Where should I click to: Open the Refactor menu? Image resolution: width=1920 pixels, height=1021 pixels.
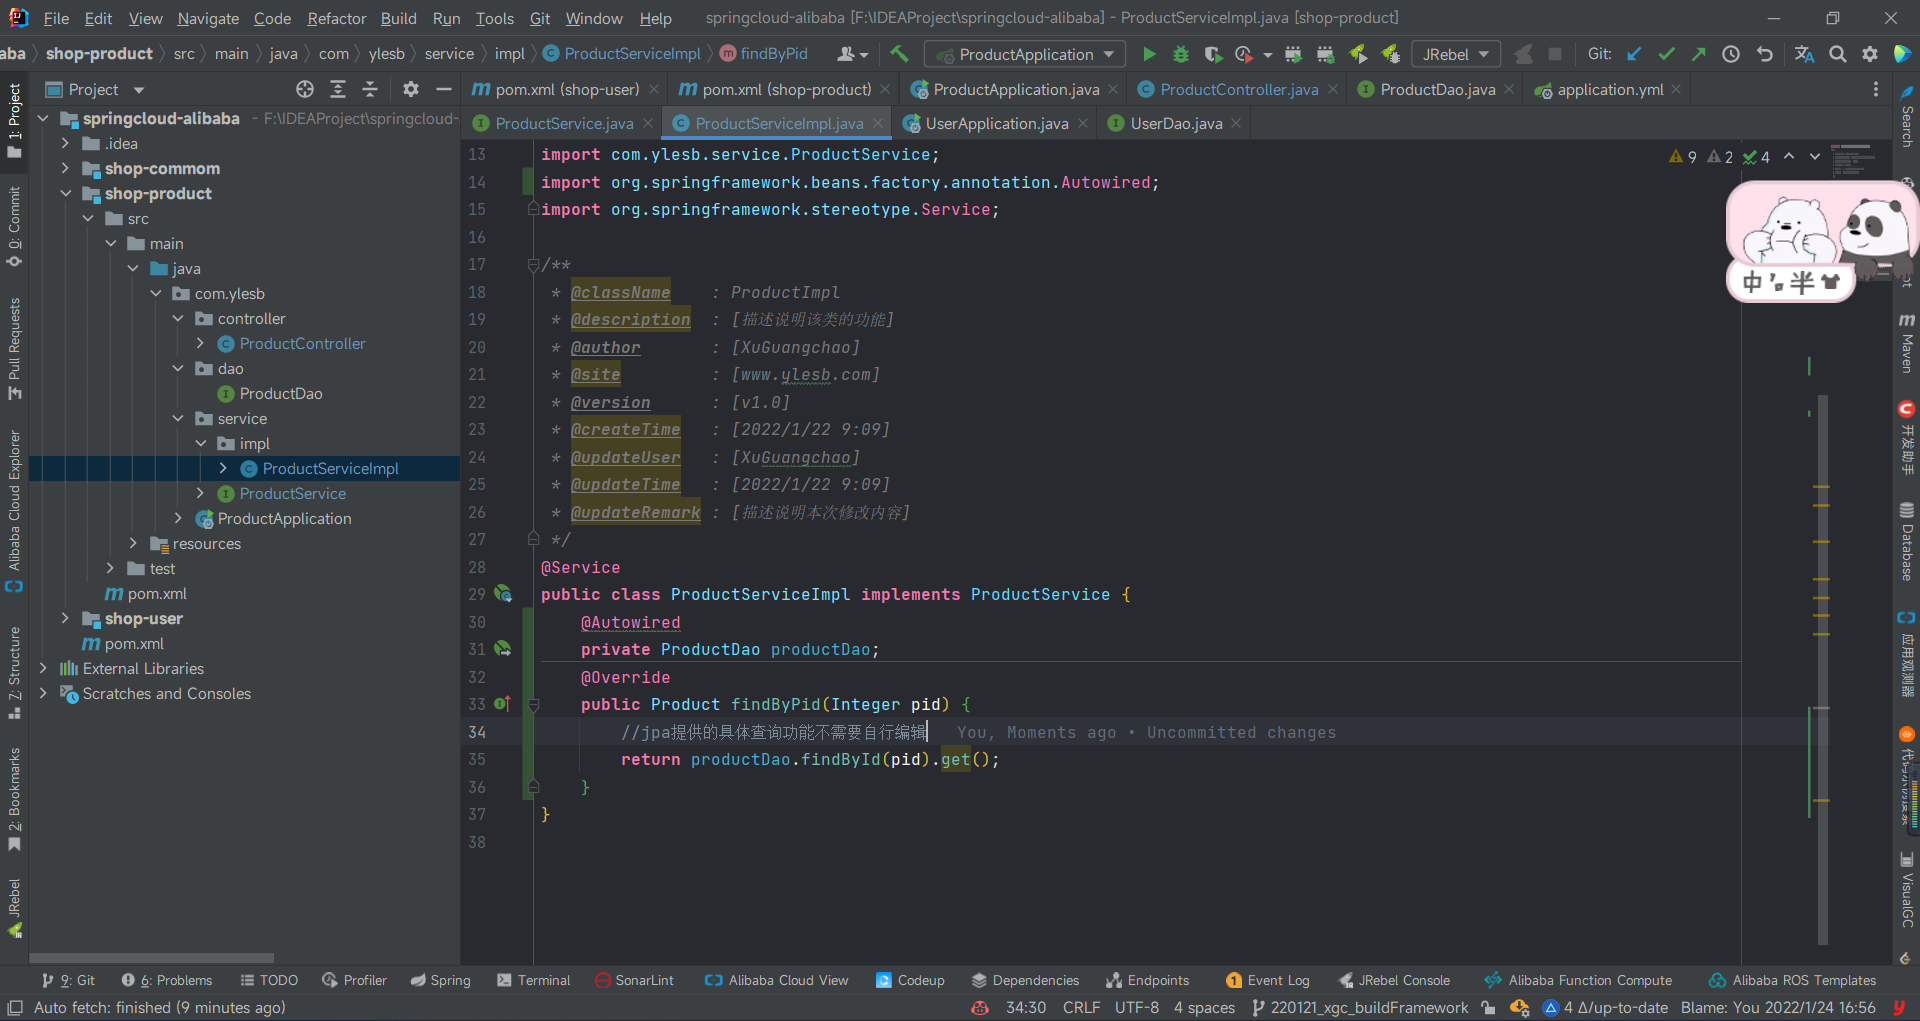click(x=336, y=18)
